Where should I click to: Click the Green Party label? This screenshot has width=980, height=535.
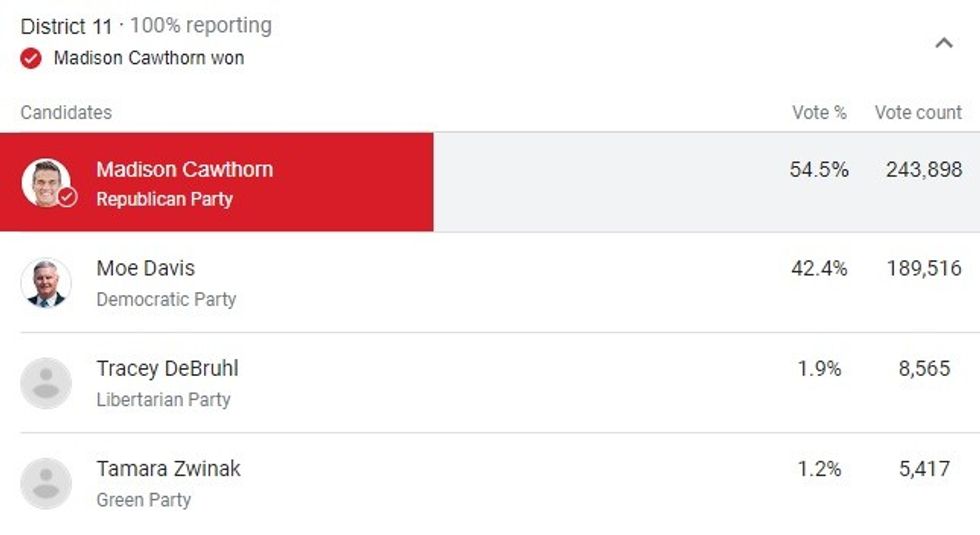(x=143, y=499)
